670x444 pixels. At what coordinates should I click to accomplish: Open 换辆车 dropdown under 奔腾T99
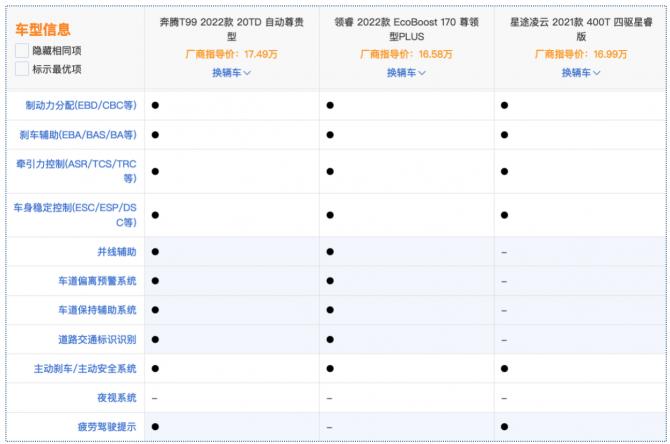[231, 72]
